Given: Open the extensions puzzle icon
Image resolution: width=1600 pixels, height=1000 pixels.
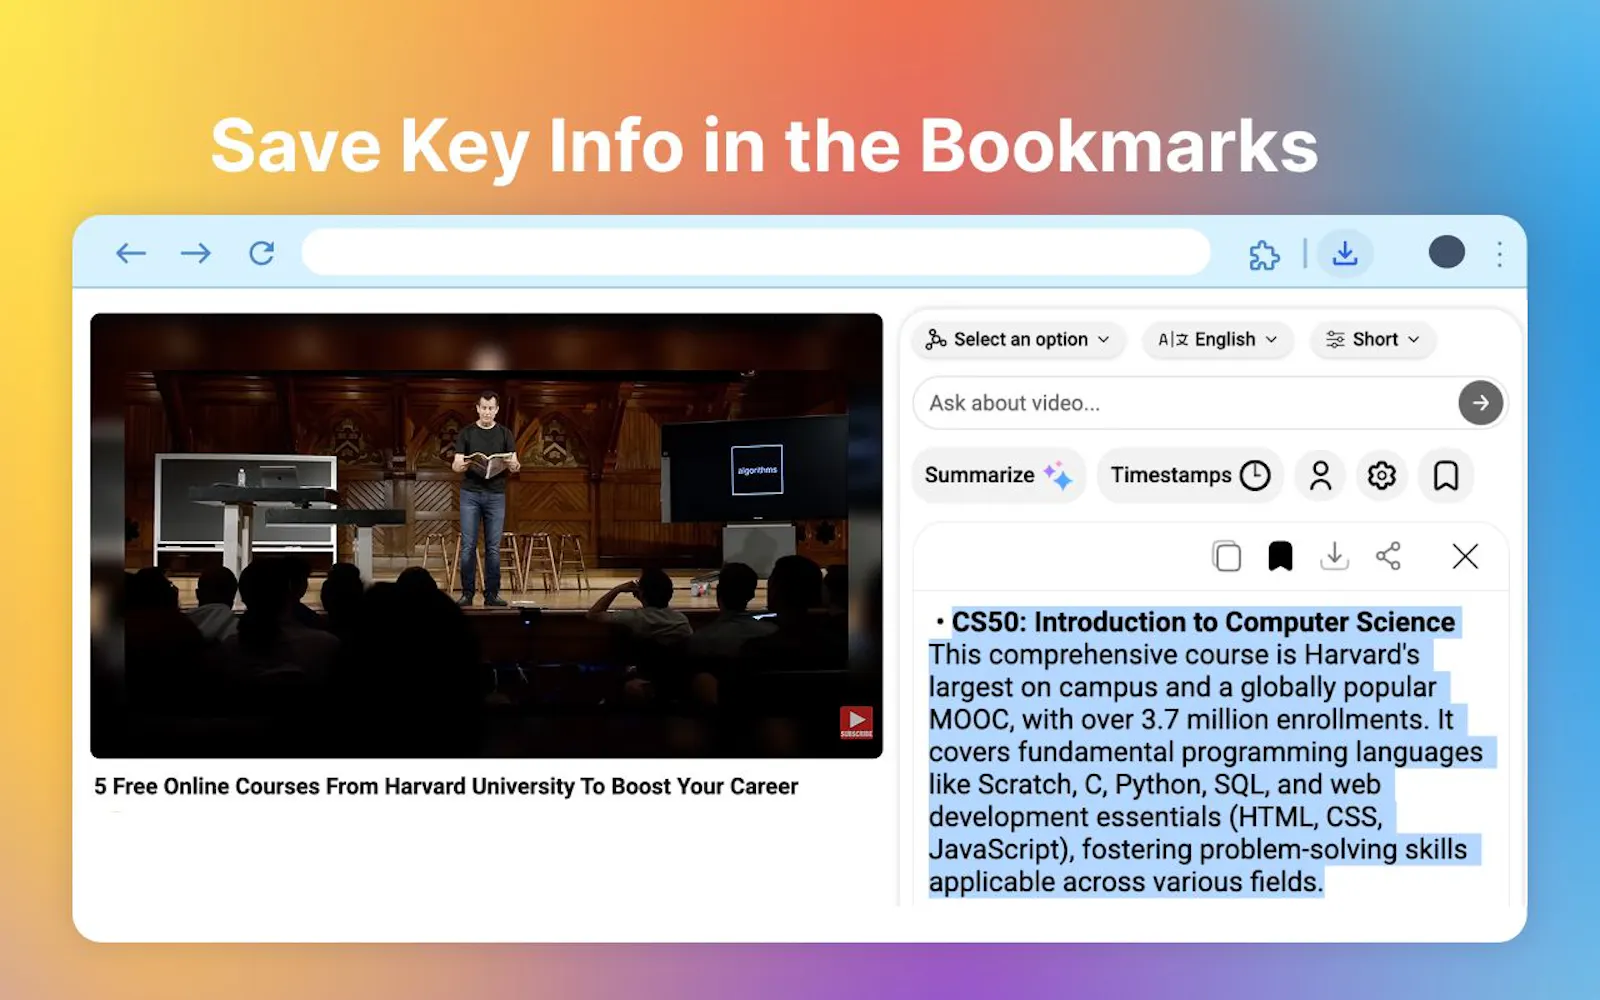Looking at the screenshot, I should pyautogui.click(x=1264, y=255).
